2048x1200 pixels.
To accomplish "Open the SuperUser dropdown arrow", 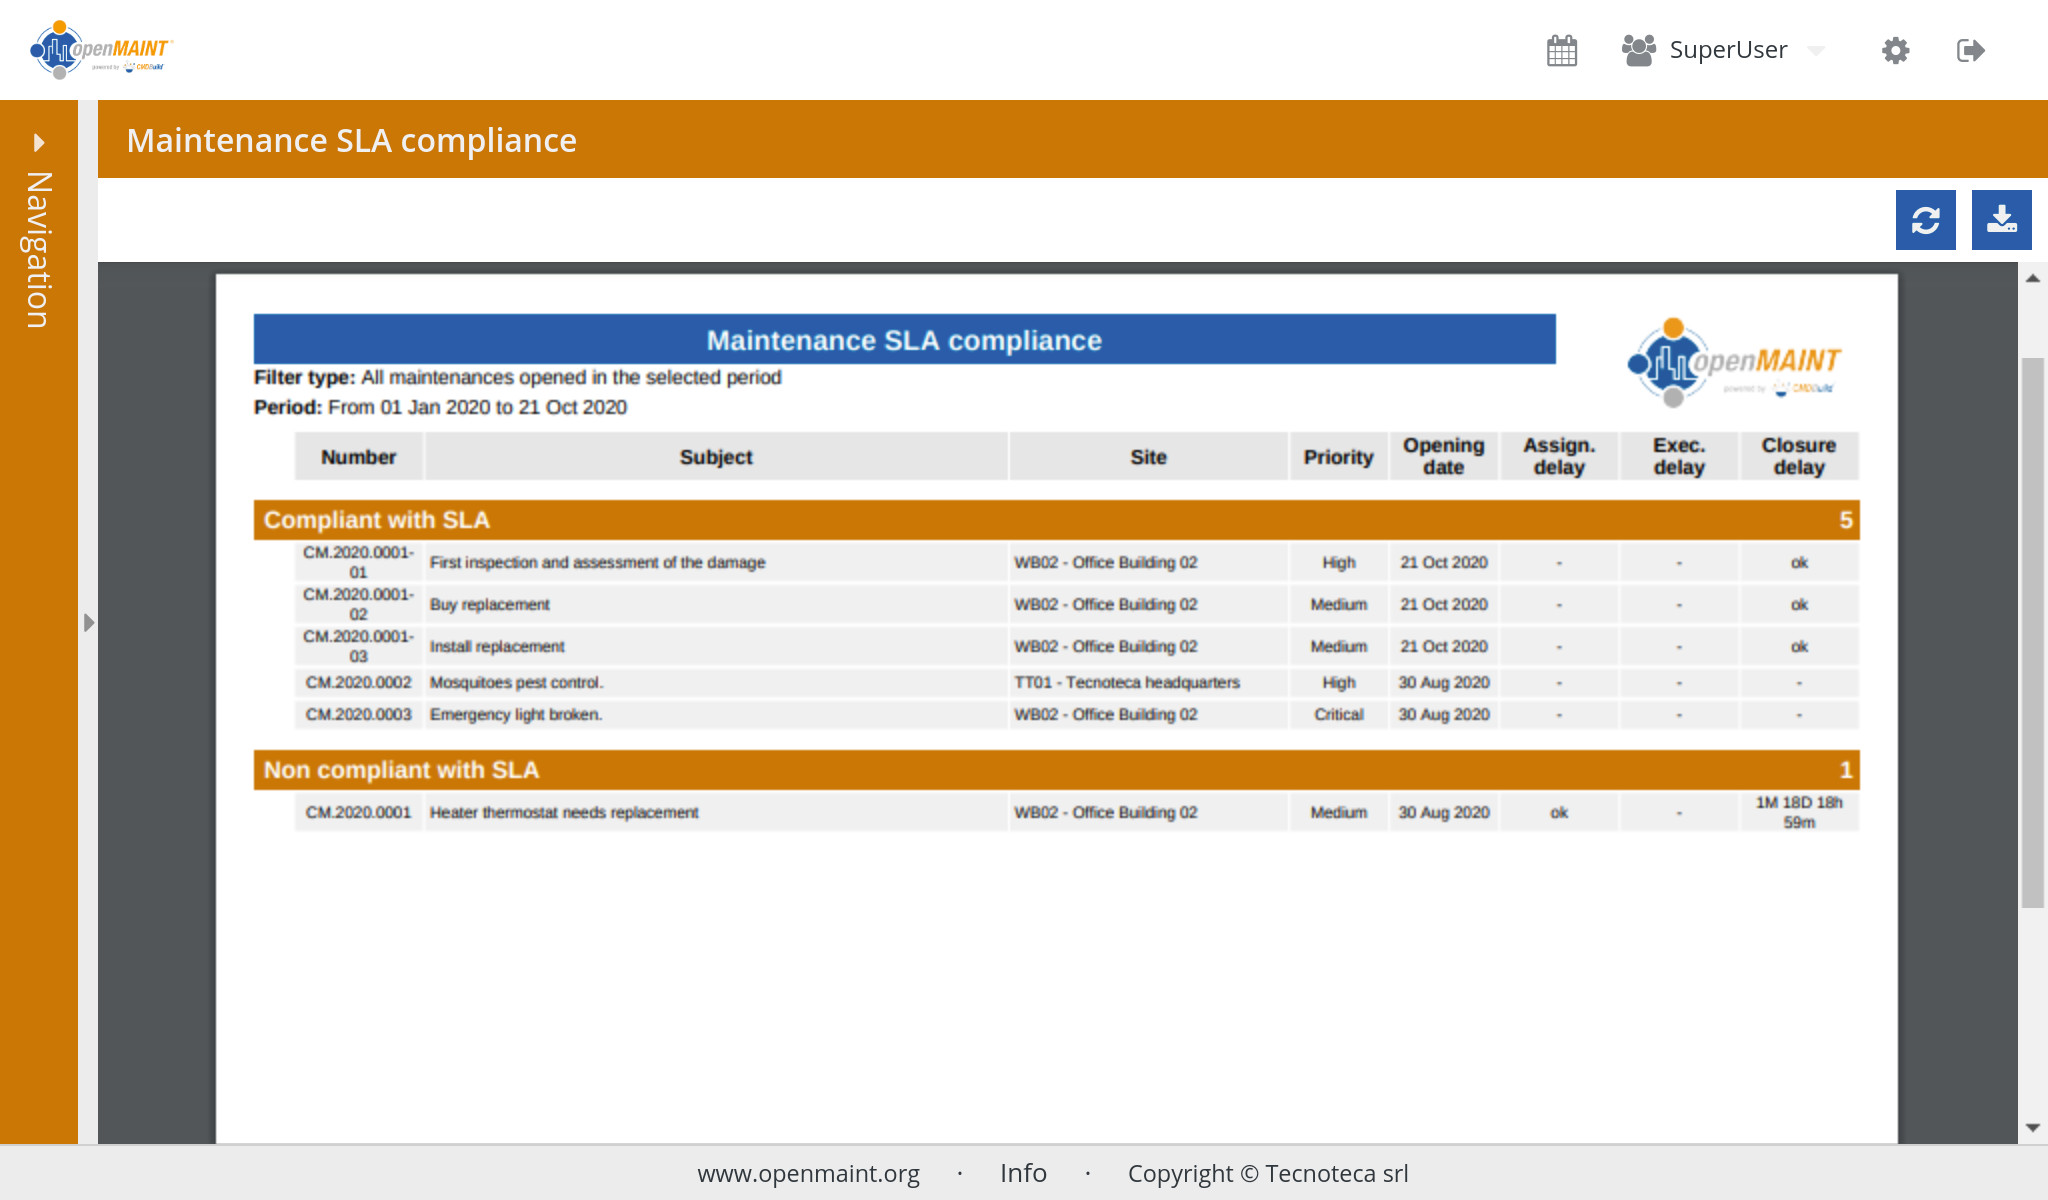I will [1816, 50].
